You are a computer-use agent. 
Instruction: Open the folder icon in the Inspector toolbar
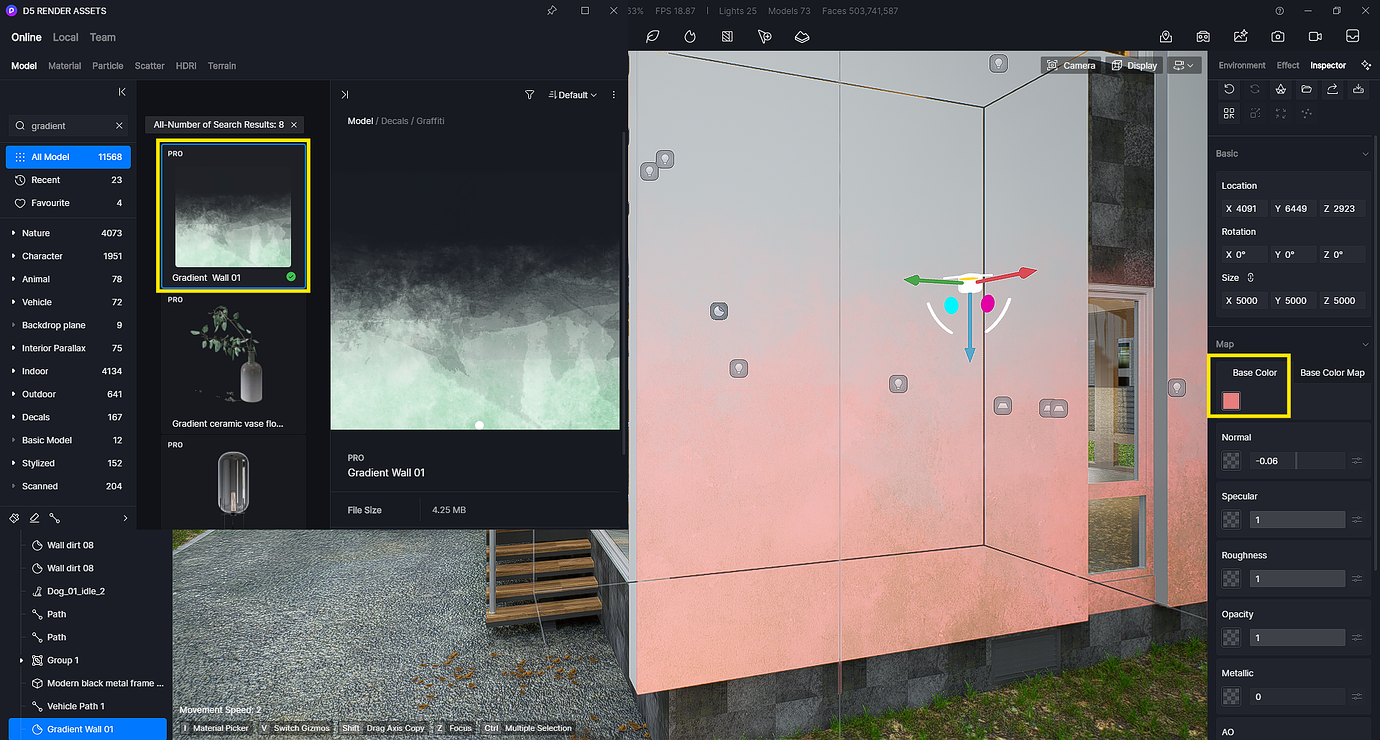(1306, 89)
